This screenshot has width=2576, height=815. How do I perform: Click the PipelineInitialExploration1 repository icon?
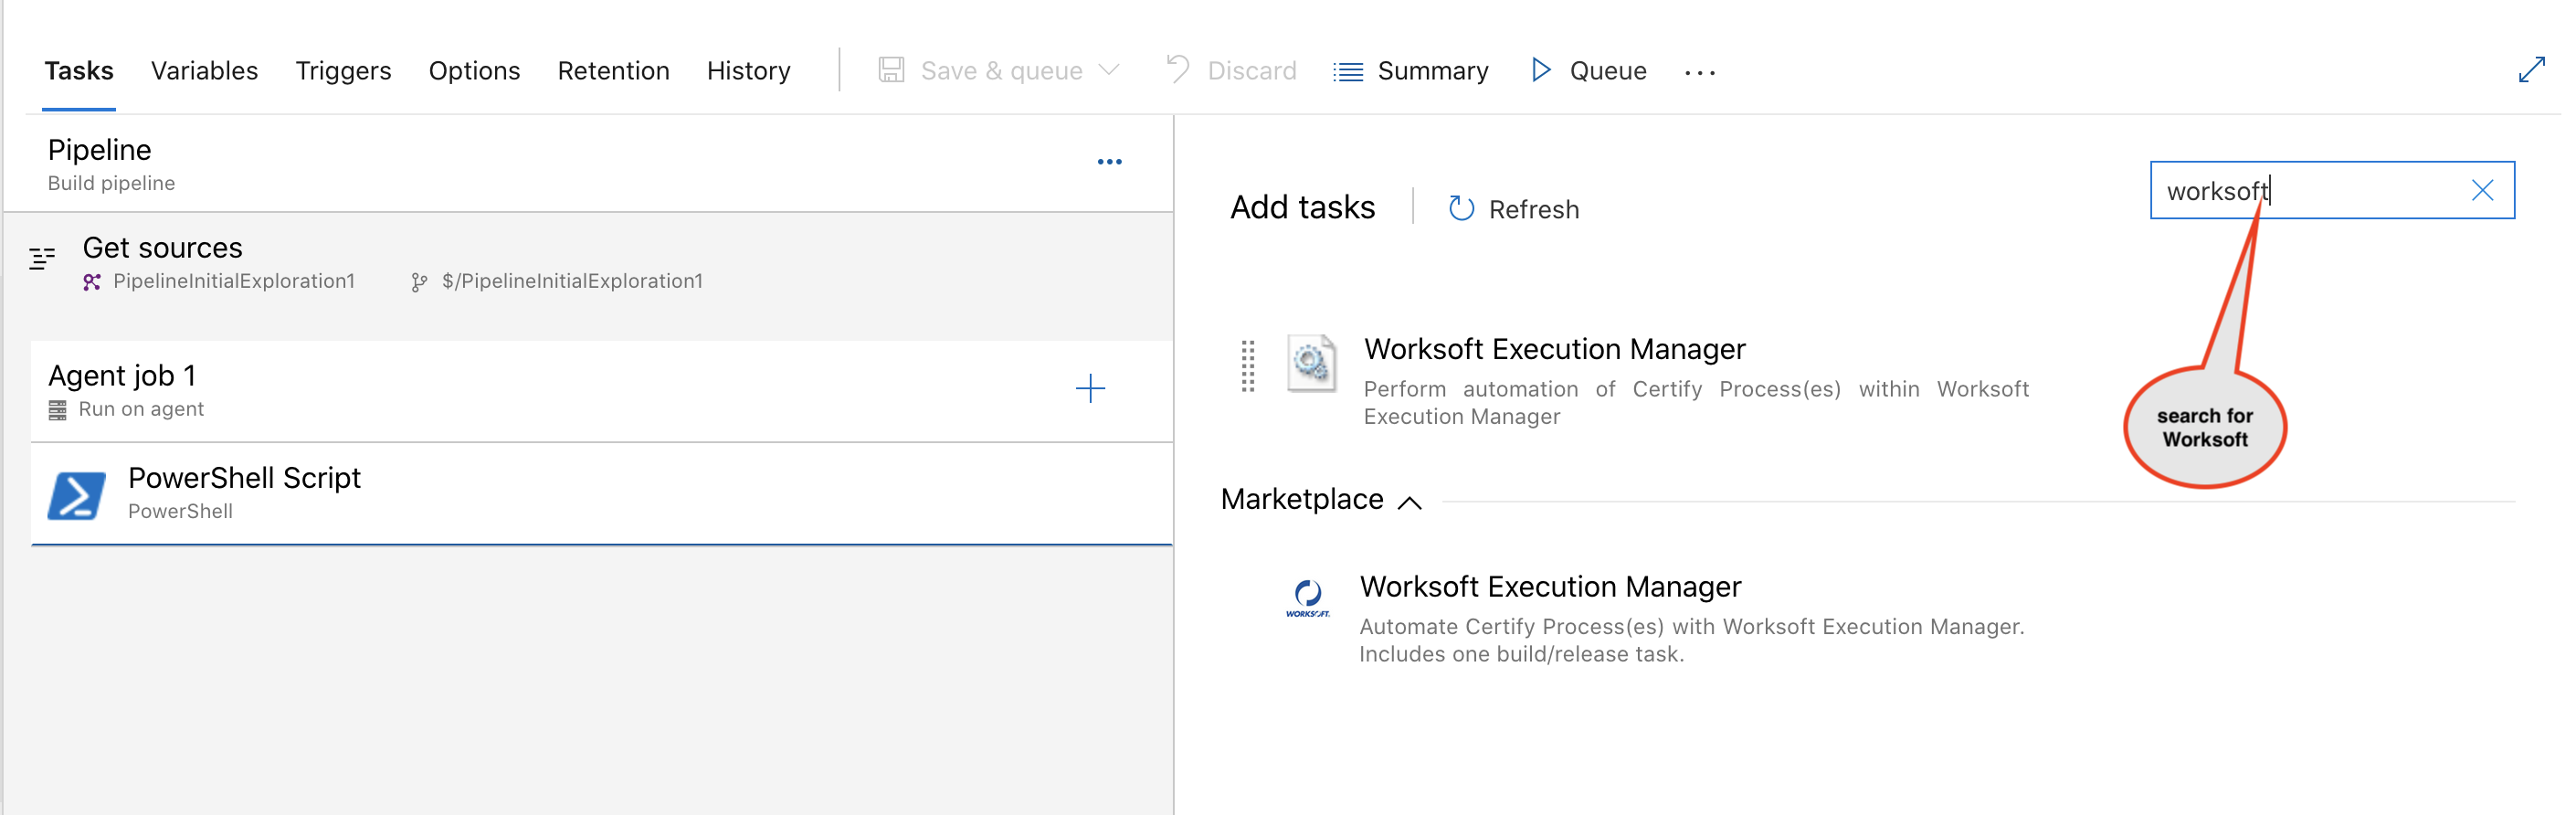92,282
